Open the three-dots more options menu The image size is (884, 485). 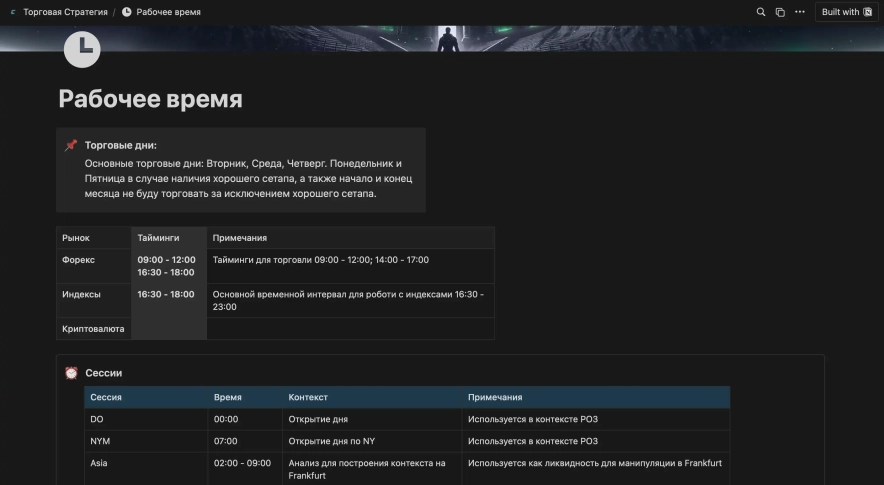click(799, 12)
